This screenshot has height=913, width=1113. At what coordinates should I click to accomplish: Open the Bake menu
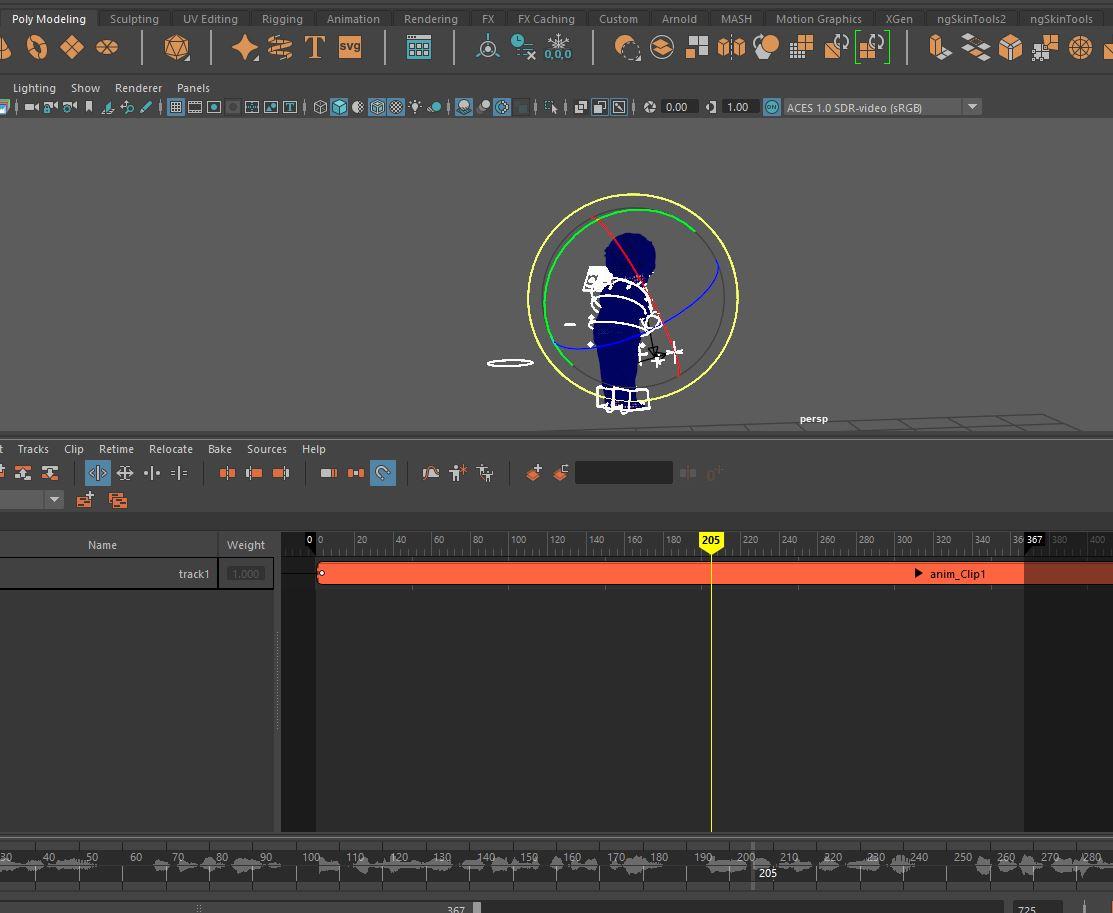point(219,449)
